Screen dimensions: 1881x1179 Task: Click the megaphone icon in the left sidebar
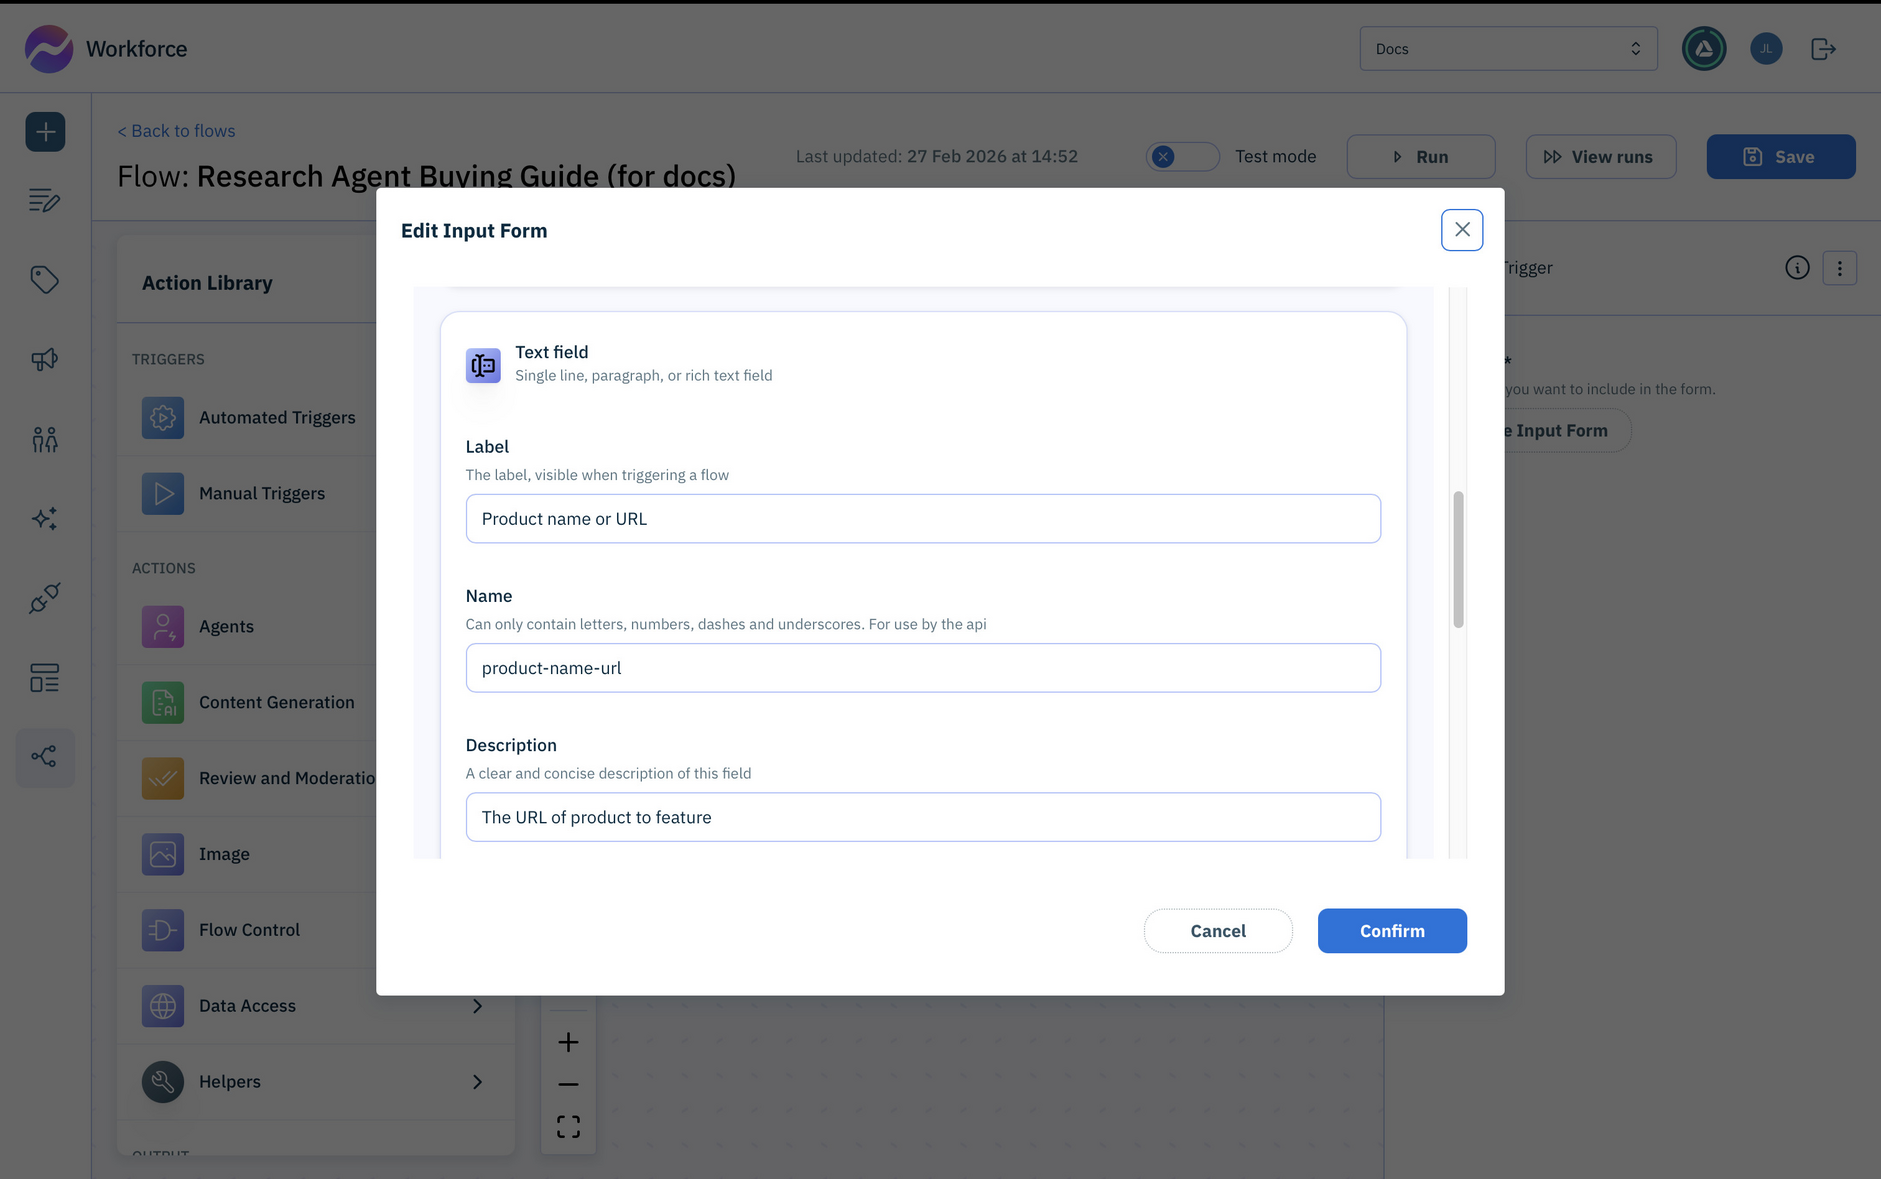(x=45, y=359)
